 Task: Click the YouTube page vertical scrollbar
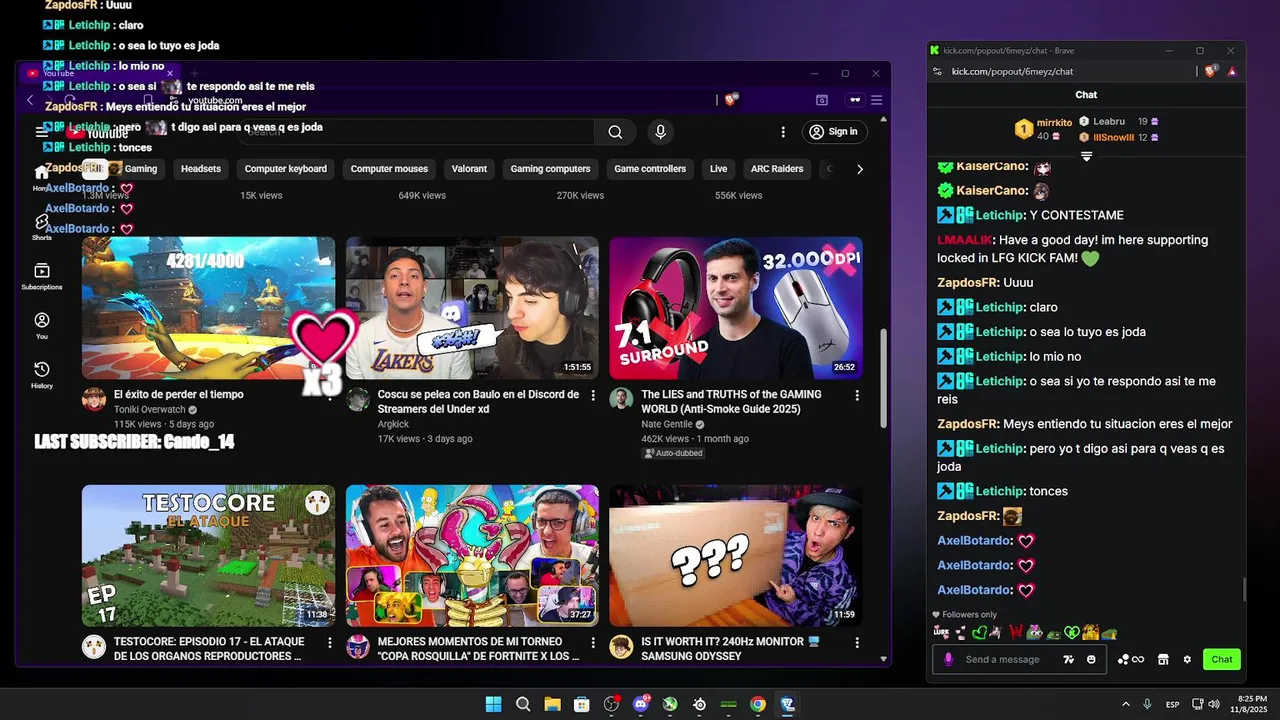pos(883,378)
